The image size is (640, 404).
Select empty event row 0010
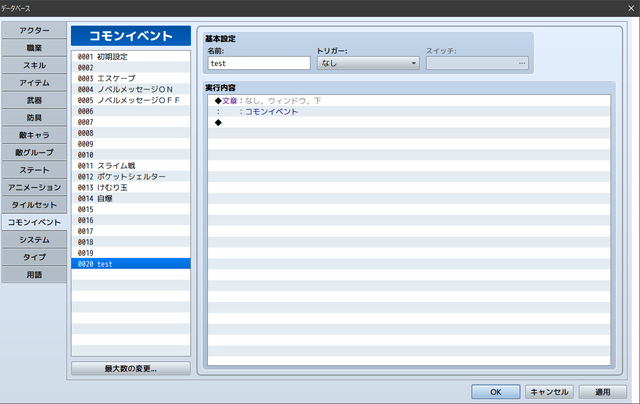(131, 155)
